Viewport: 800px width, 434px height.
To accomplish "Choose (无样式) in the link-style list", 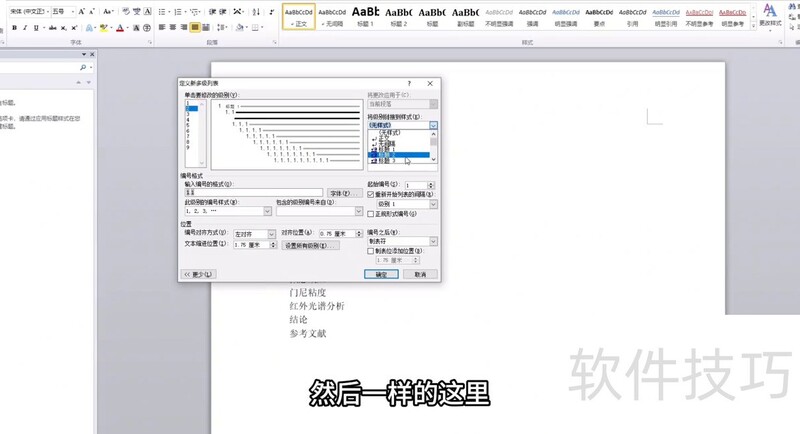I will [x=390, y=132].
